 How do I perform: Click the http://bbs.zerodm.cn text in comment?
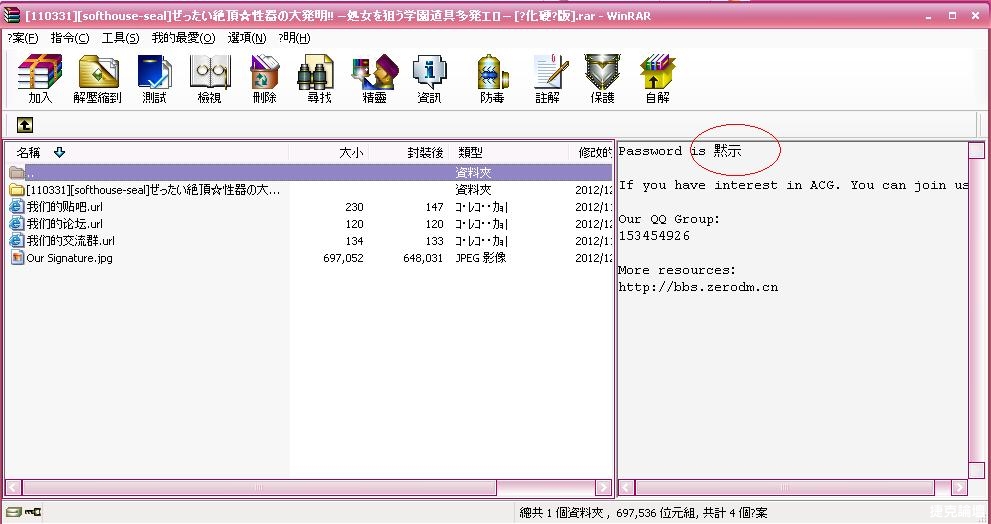click(x=698, y=287)
